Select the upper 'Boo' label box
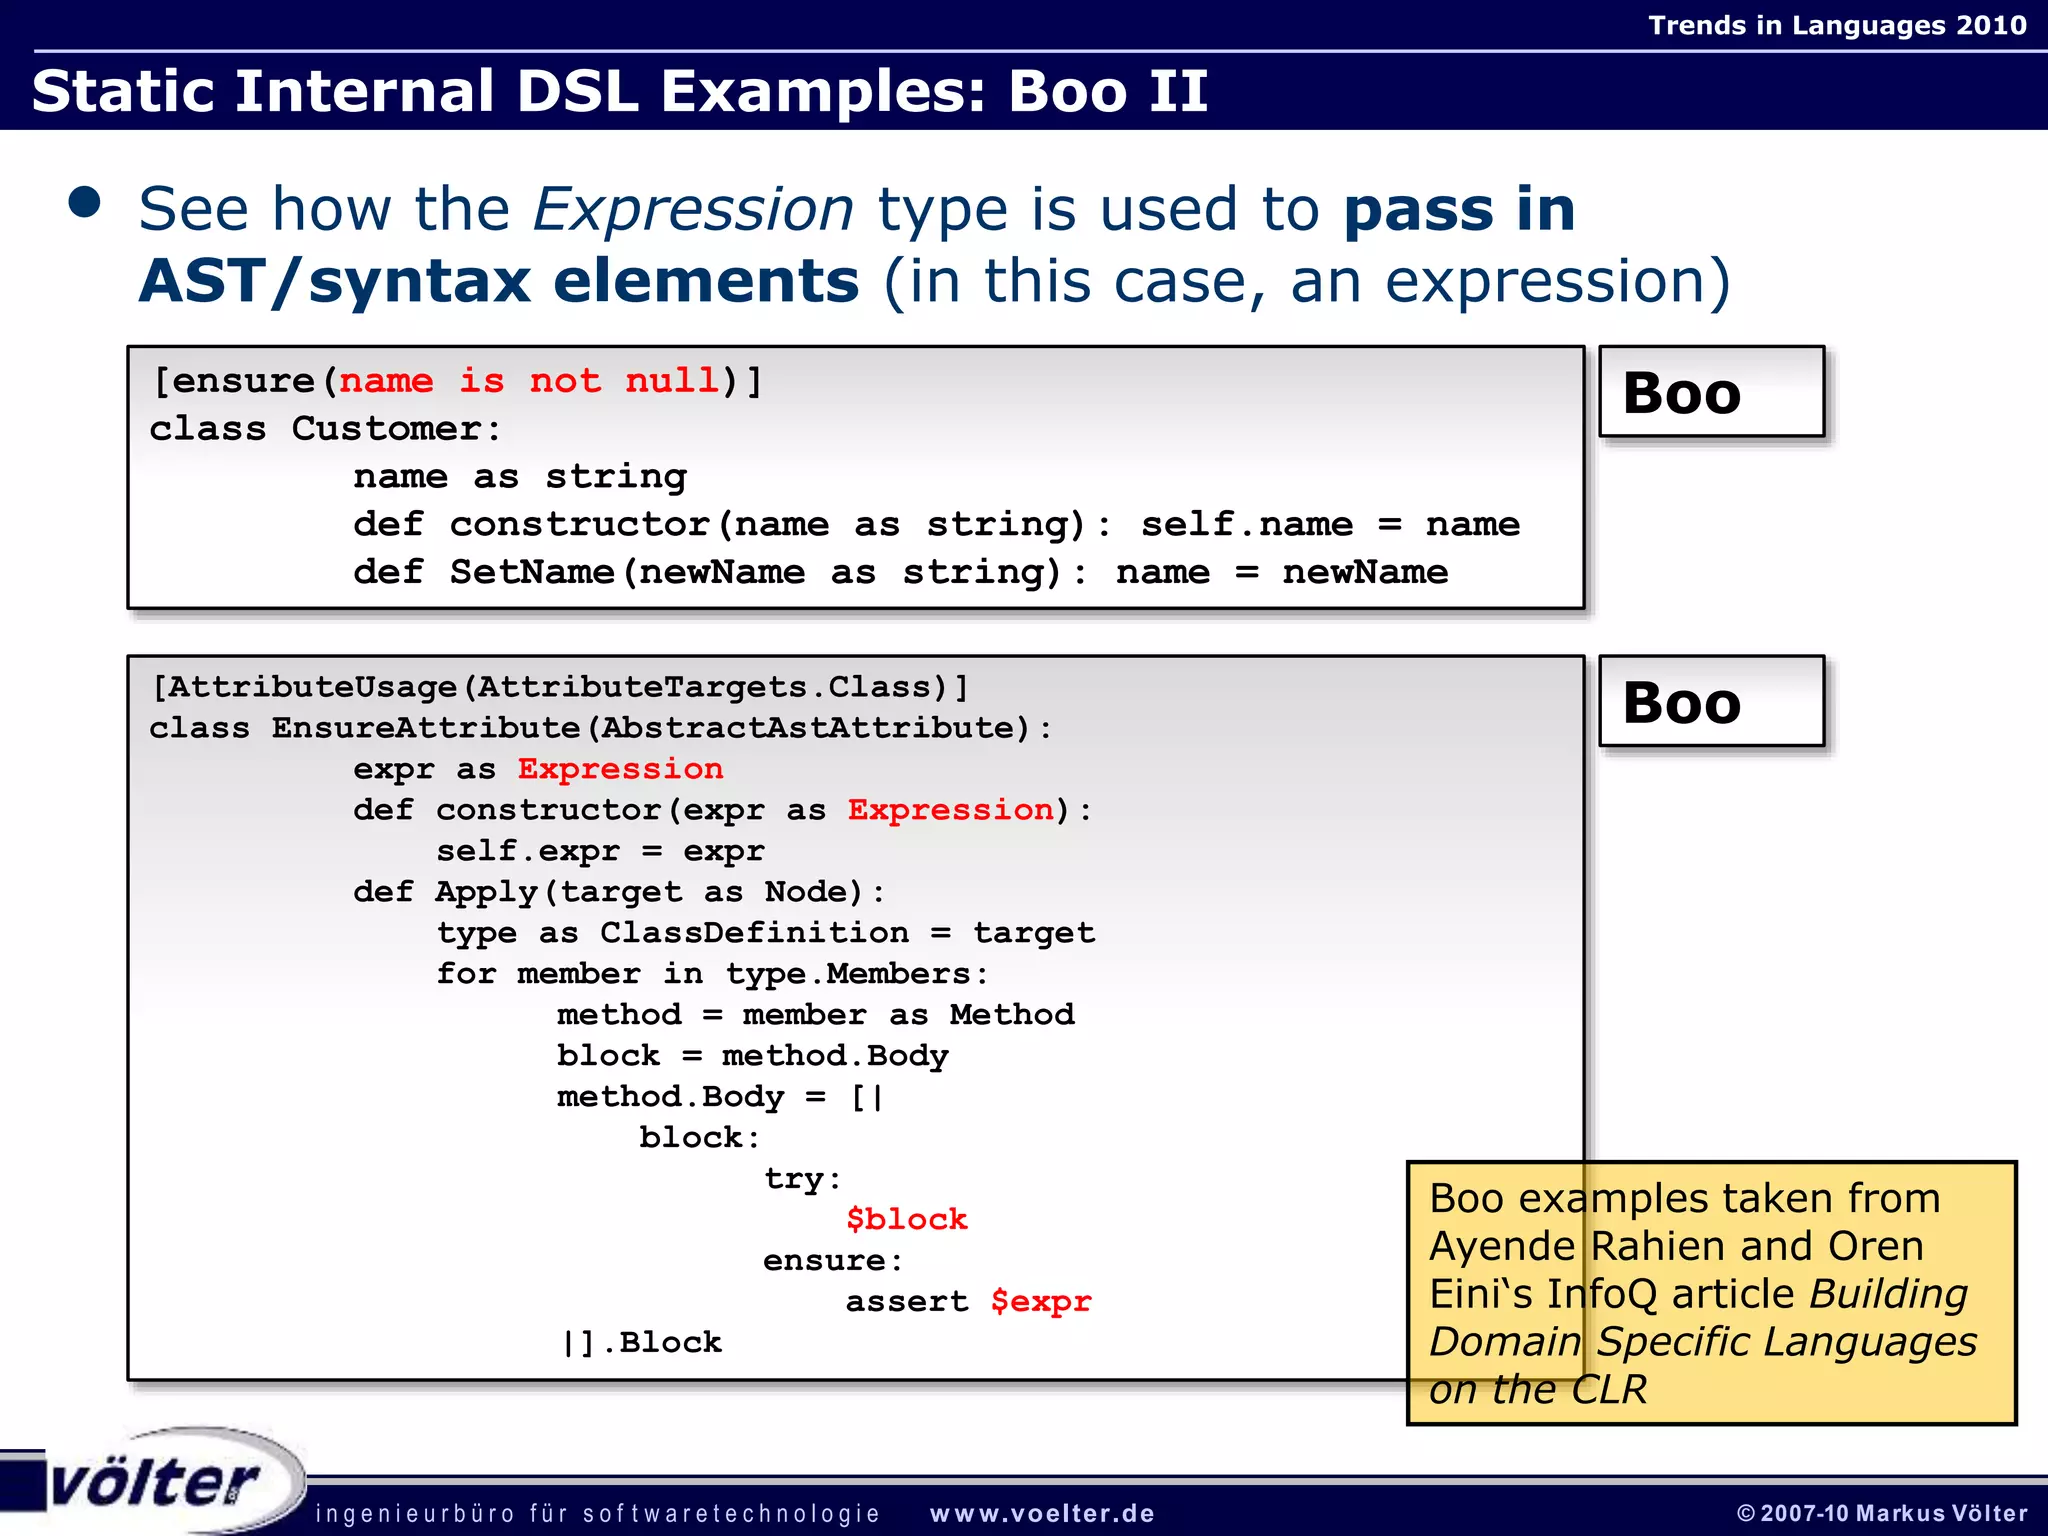2048x1536 pixels. [x=1711, y=392]
